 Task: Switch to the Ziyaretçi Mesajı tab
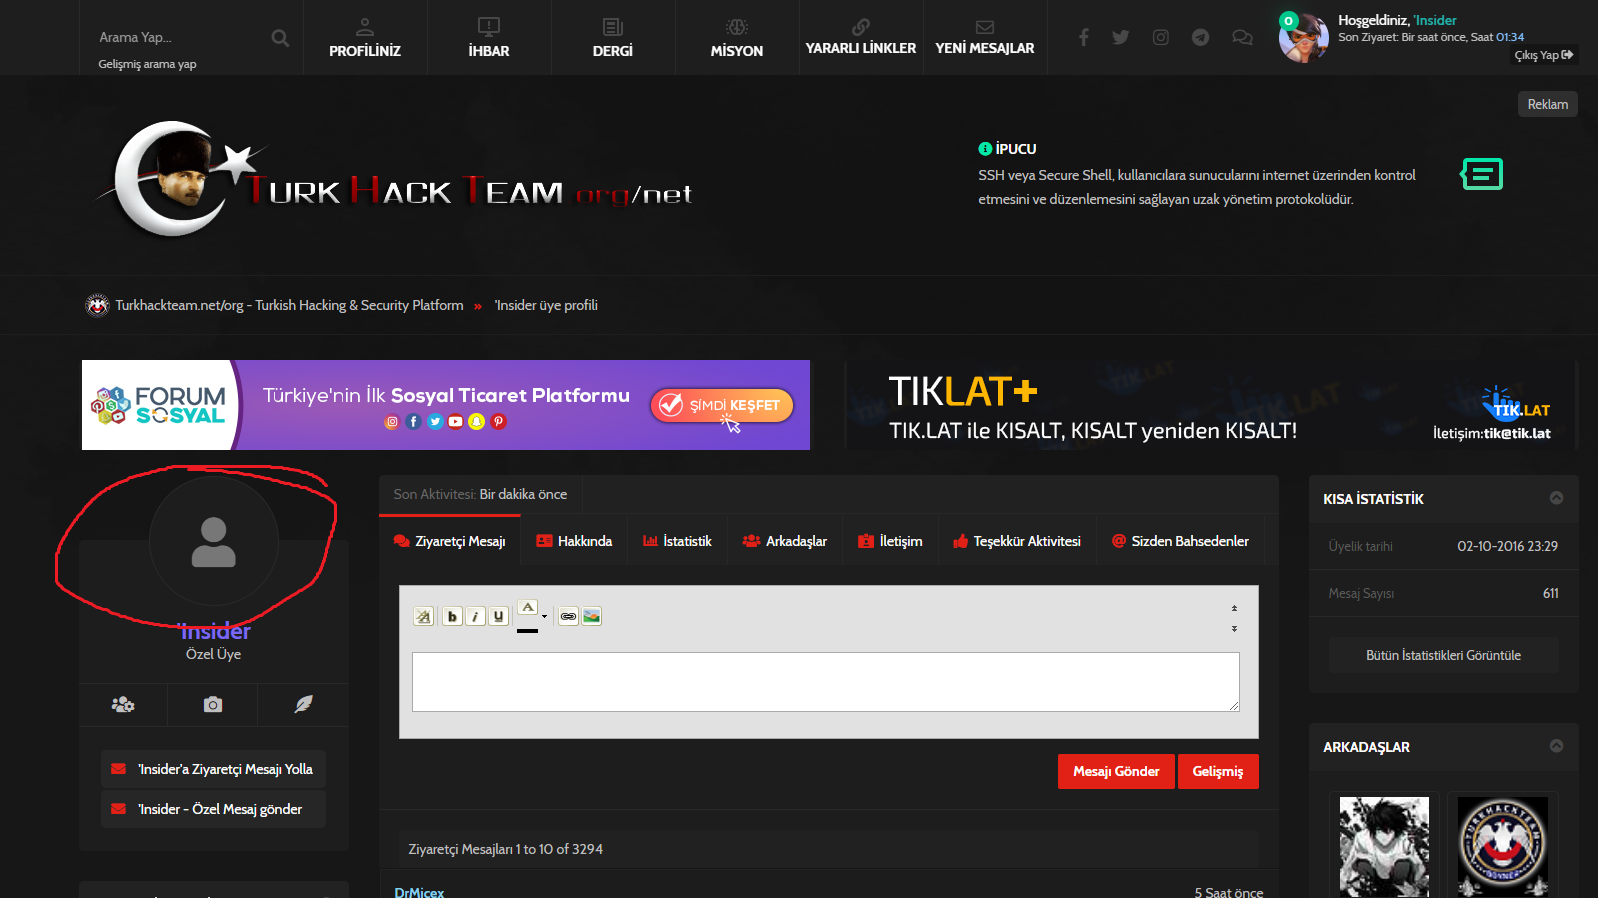click(x=450, y=541)
